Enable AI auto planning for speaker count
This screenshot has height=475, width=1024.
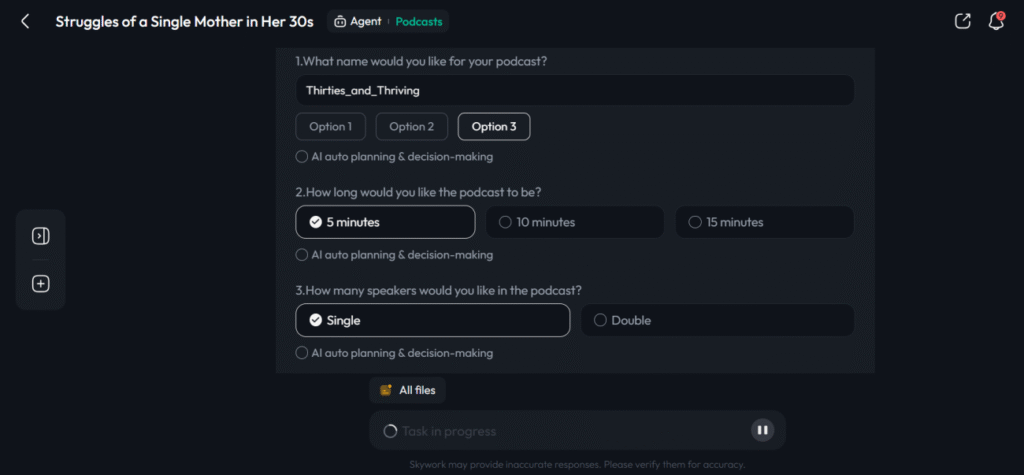point(302,353)
